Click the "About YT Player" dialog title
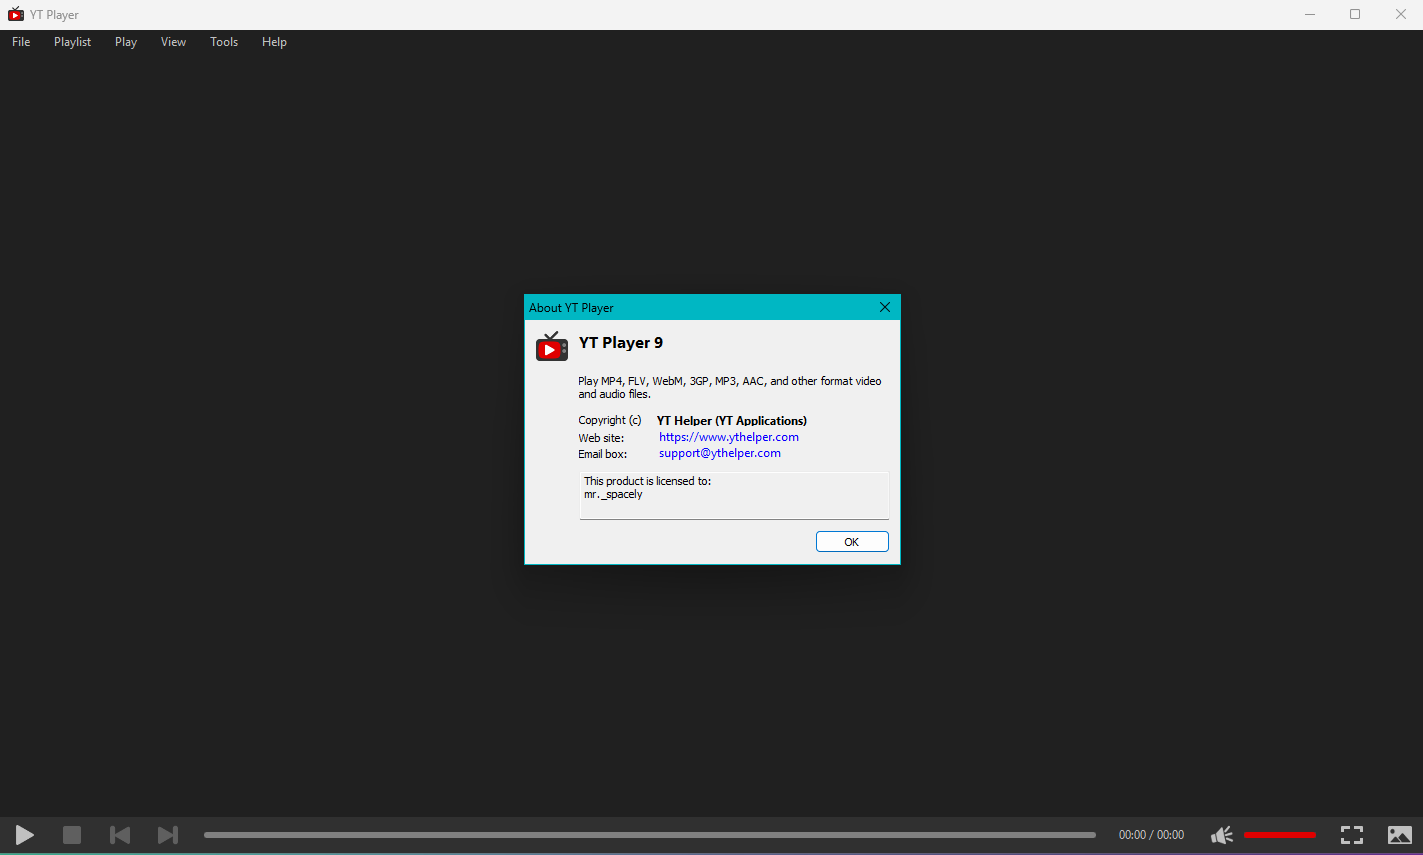 tap(571, 308)
